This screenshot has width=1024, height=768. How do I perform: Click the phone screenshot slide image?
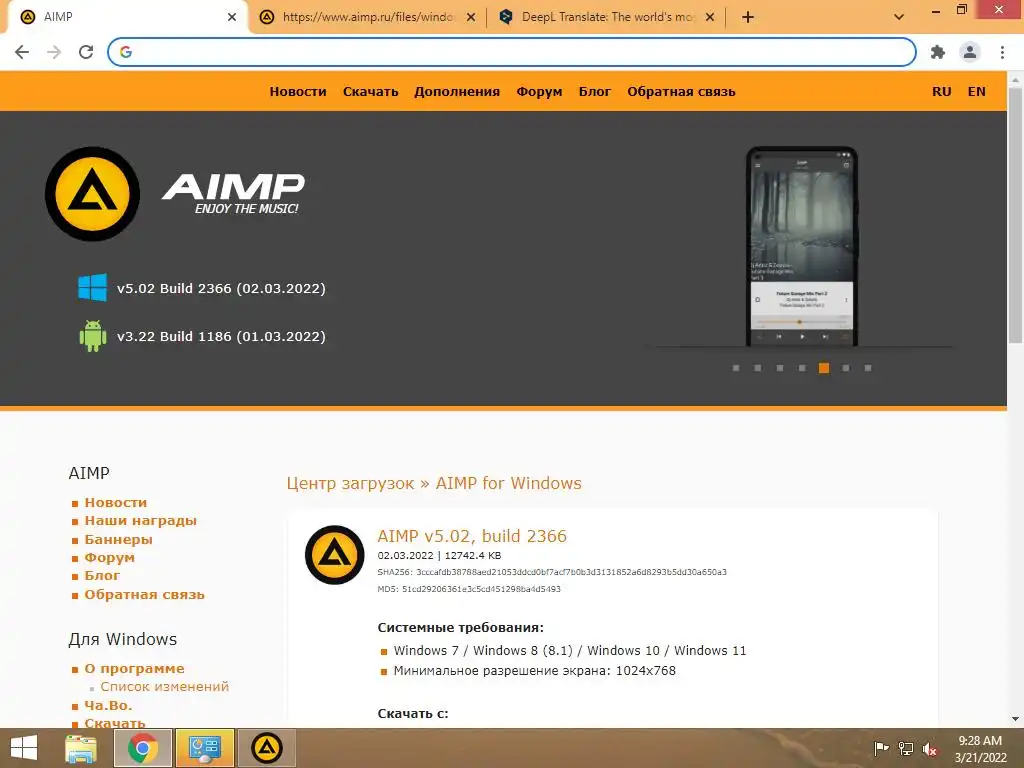click(x=801, y=246)
